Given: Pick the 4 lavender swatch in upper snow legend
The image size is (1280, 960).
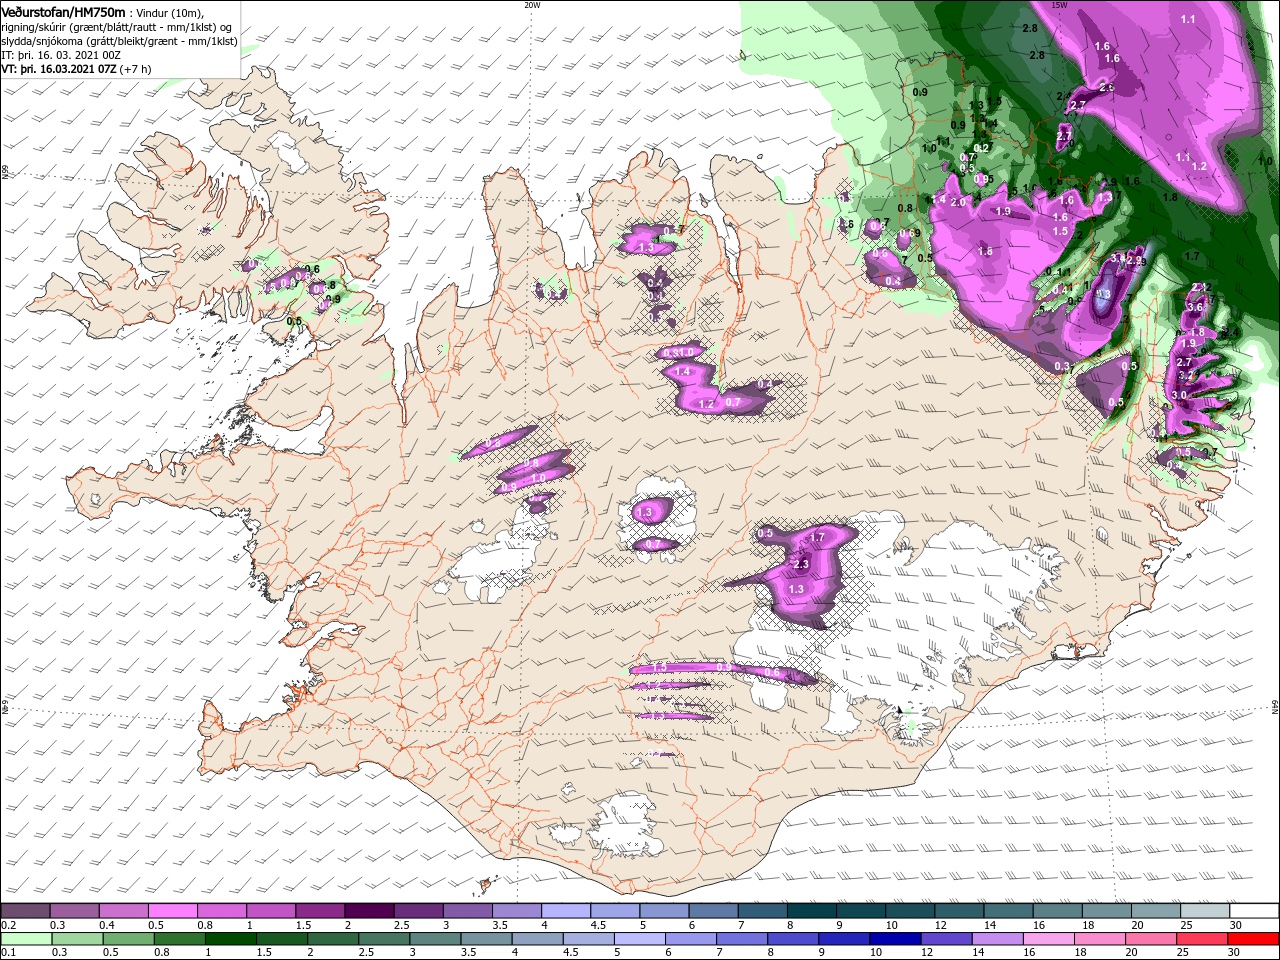Looking at the screenshot, I should coord(566,911).
